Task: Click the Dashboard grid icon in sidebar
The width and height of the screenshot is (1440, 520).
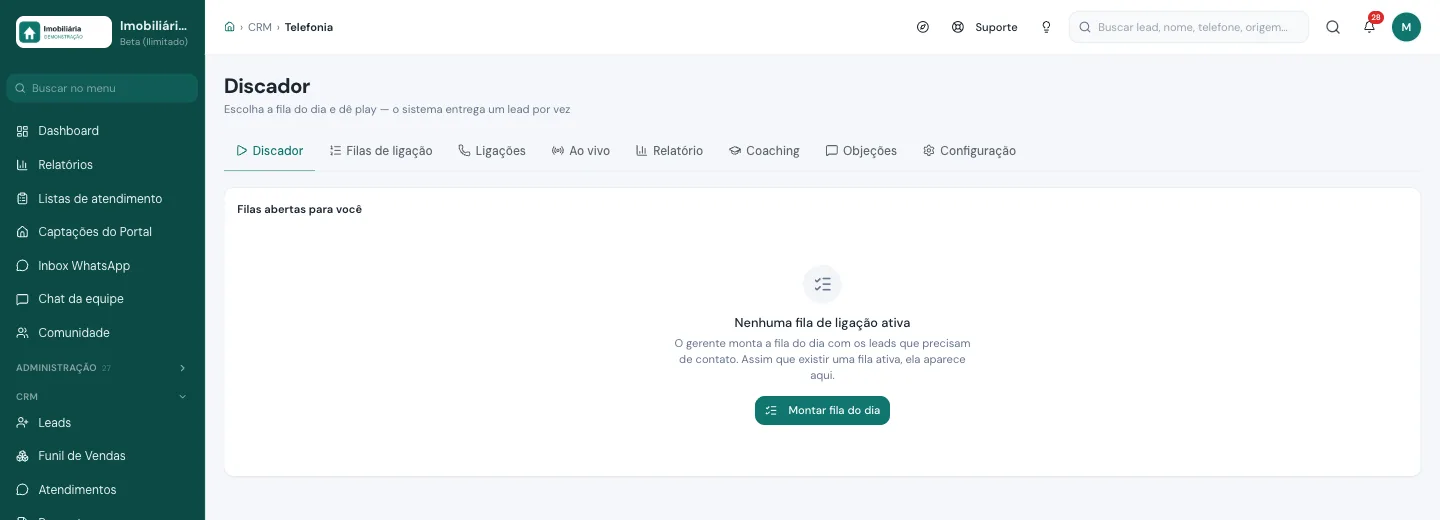Action: 22,131
